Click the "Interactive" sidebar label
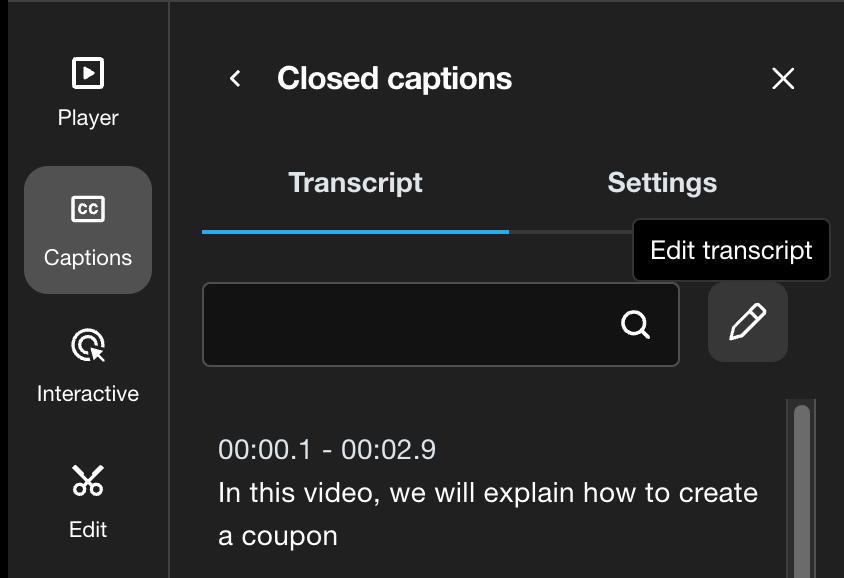844x578 pixels. click(88, 394)
